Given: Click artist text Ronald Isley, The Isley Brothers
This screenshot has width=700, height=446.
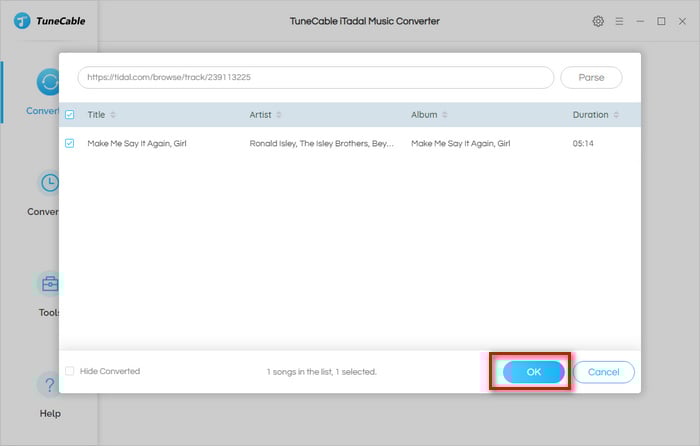Looking at the screenshot, I should tap(321, 143).
